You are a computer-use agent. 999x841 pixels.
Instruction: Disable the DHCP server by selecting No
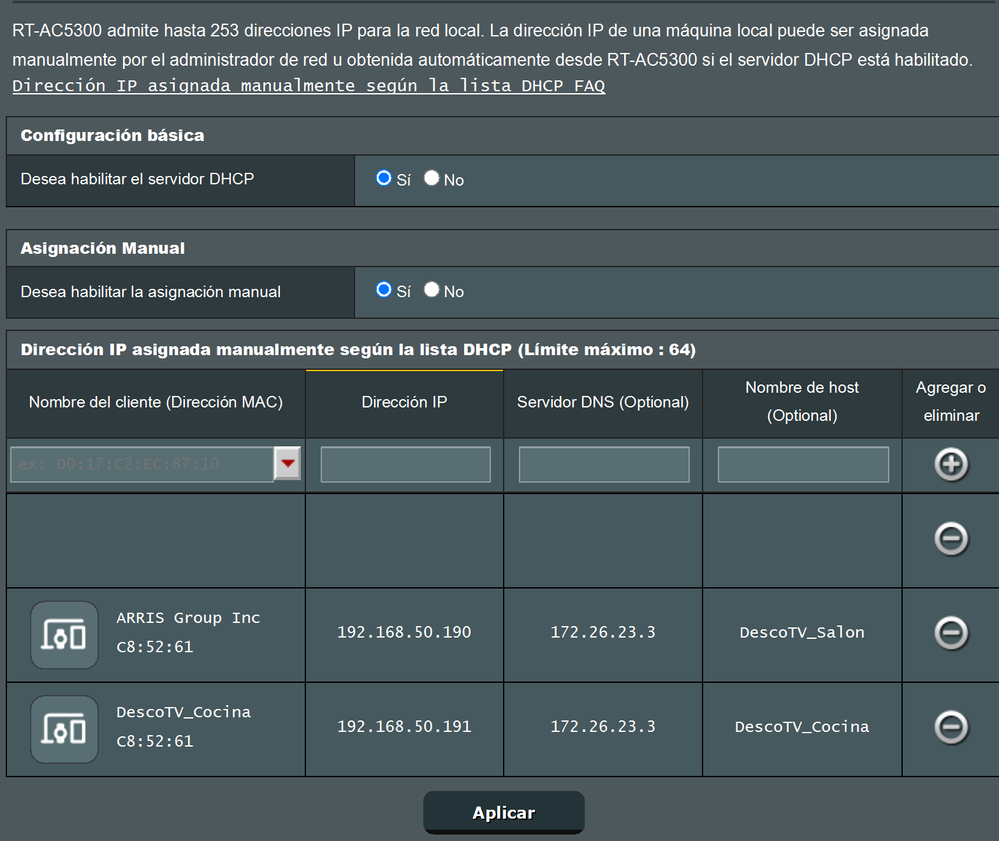(431, 180)
